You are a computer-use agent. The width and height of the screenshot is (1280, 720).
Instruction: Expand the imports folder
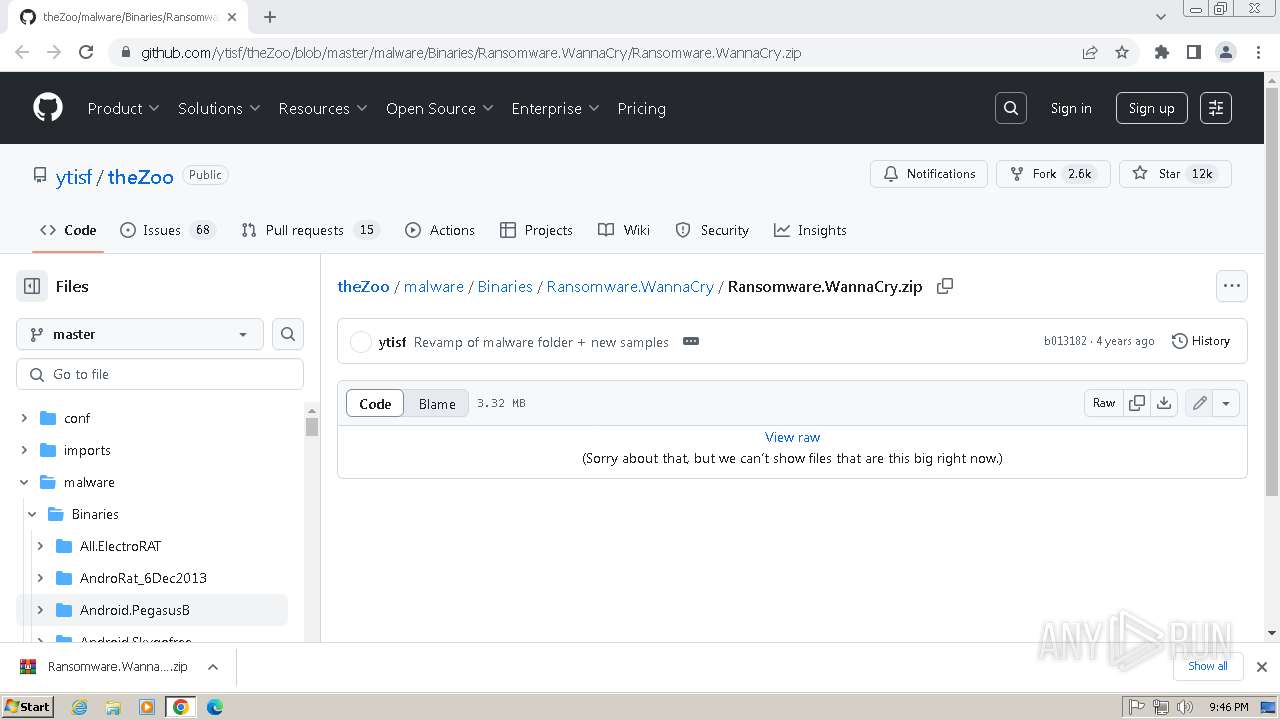tap(25, 450)
